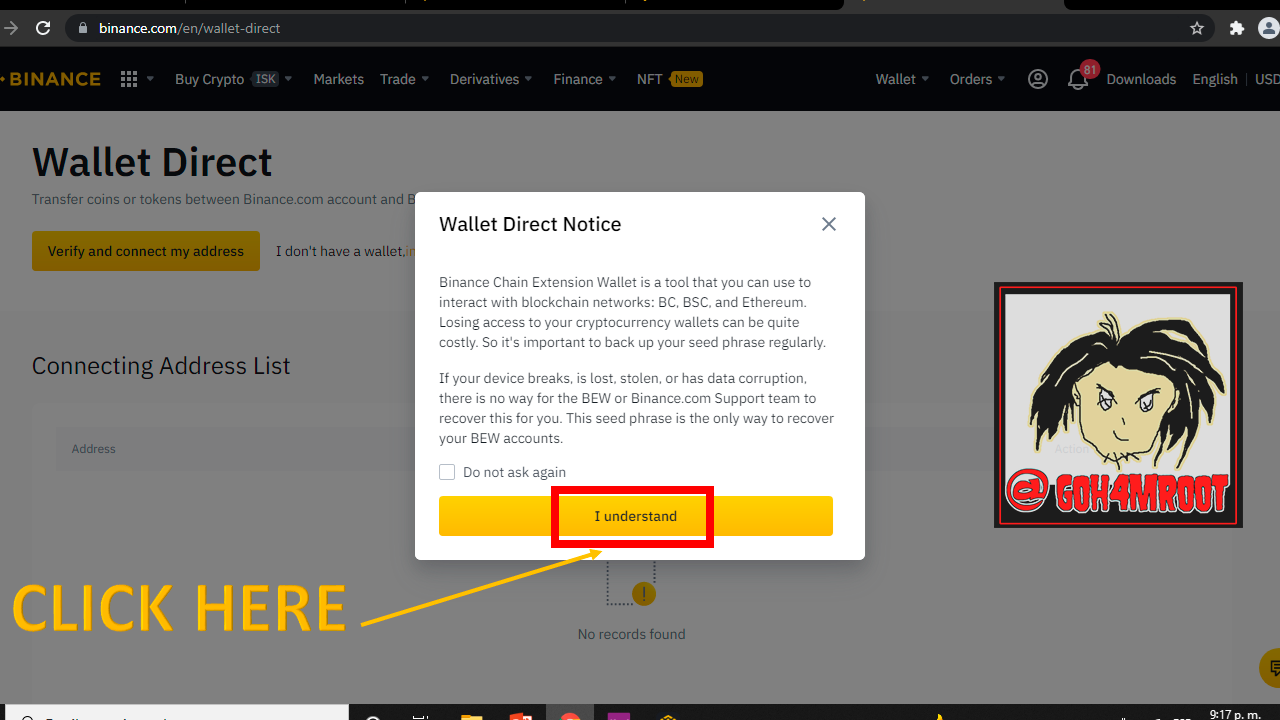Open the NFT section marked New

pyautogui.click(x=670, y=79)
